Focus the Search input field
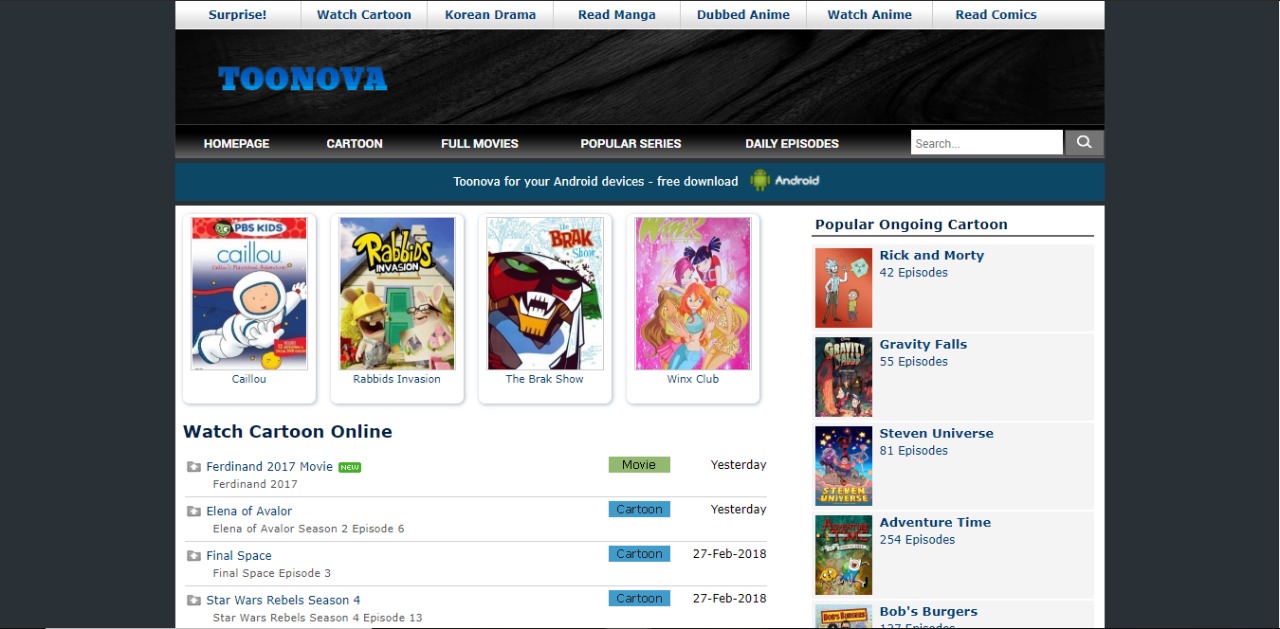The height and width of the screenshot is (629, 1280). [987, 143]
